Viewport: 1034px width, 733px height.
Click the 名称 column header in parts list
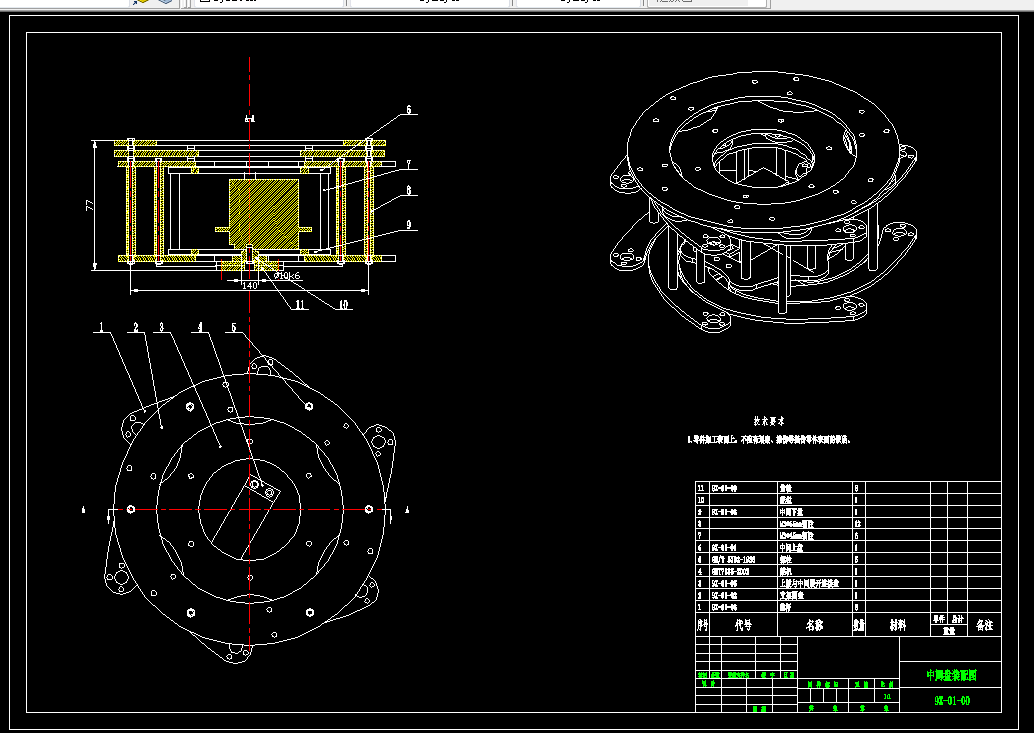814,625
